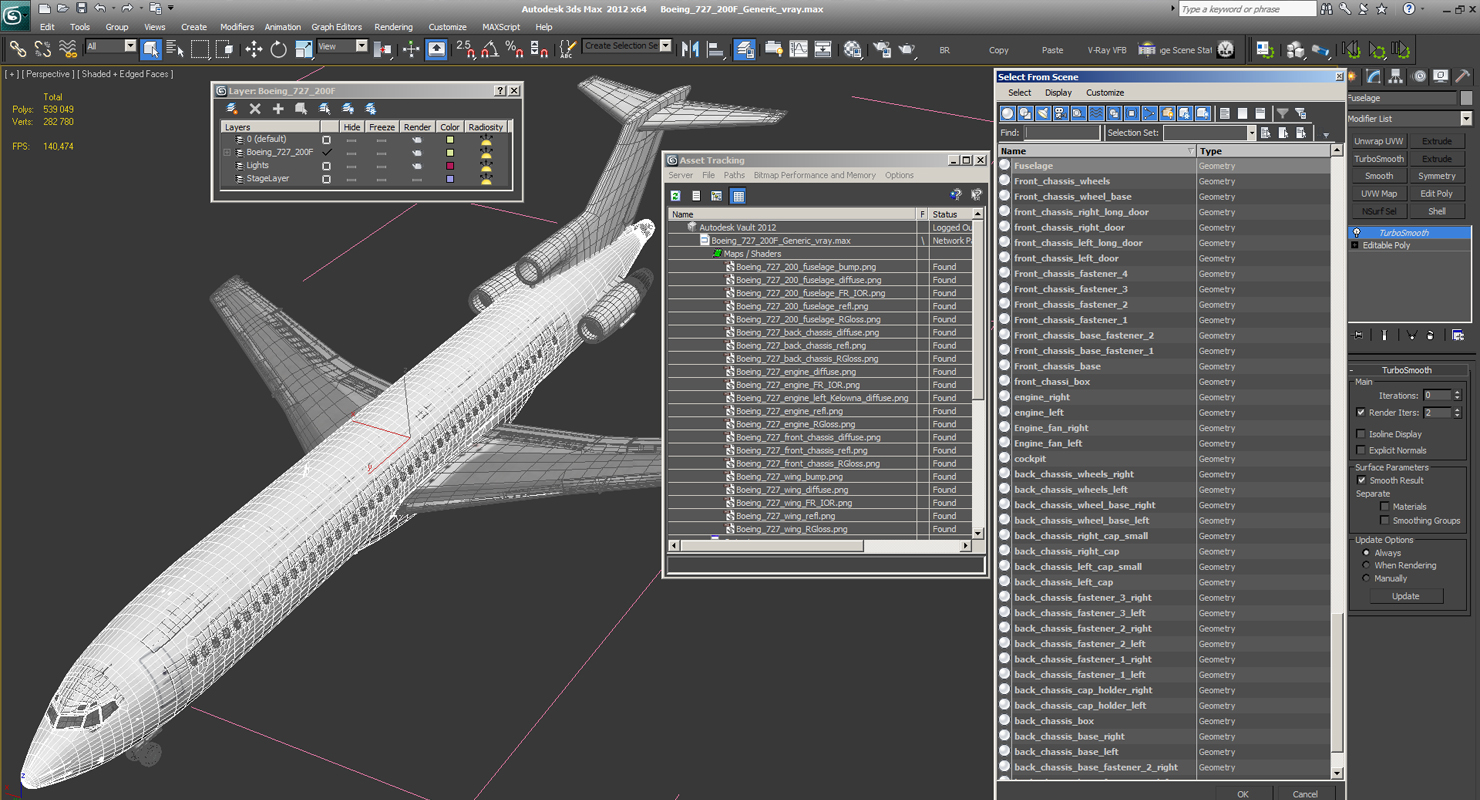The image size is (1480, 800).
Task: Enable the Smoothing Groups checkbox
Action: tap(1385, 520)
